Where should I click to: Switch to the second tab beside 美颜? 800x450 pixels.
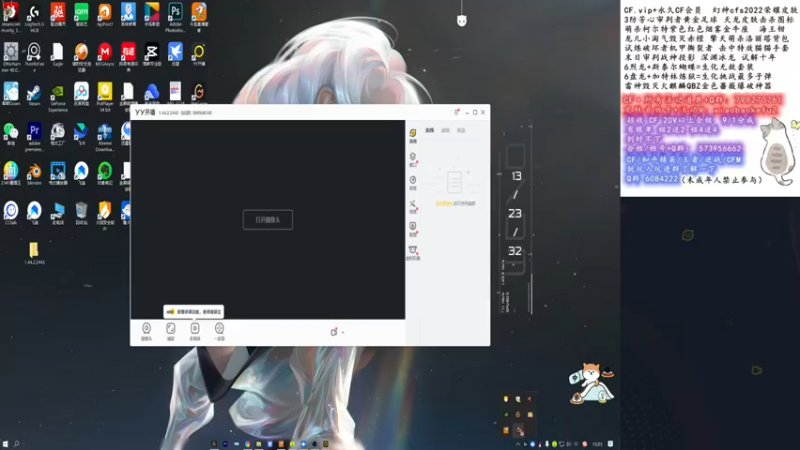[445, 131]
